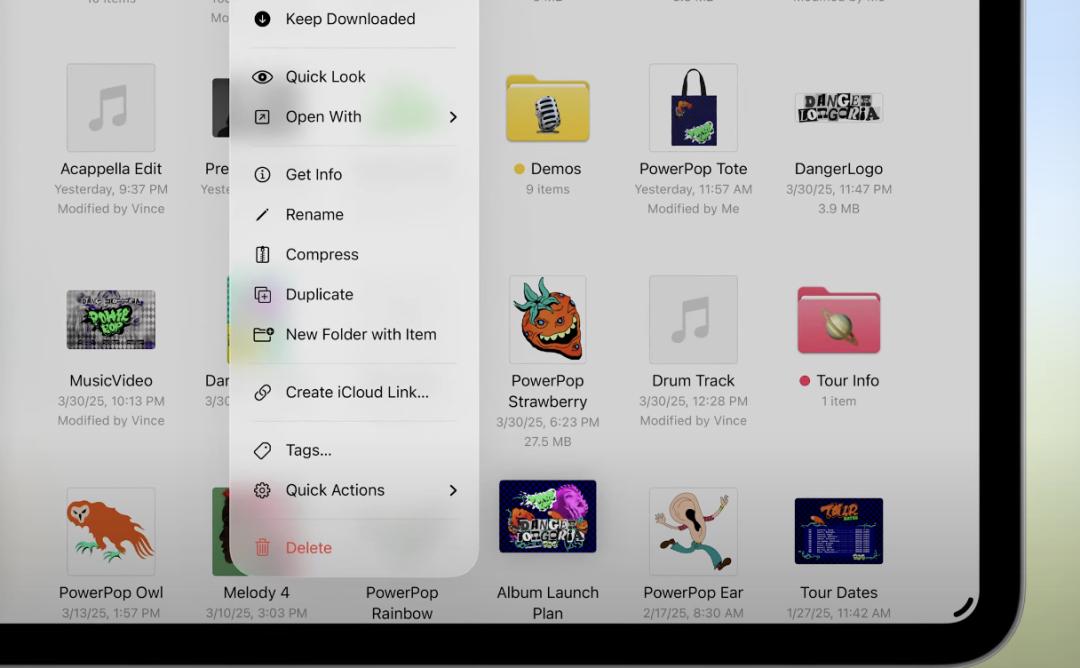The width and height of the screenshot is (1080, 668).
Task: Select the Acappella Edit music note icon
Action: [x=111, y=107]
